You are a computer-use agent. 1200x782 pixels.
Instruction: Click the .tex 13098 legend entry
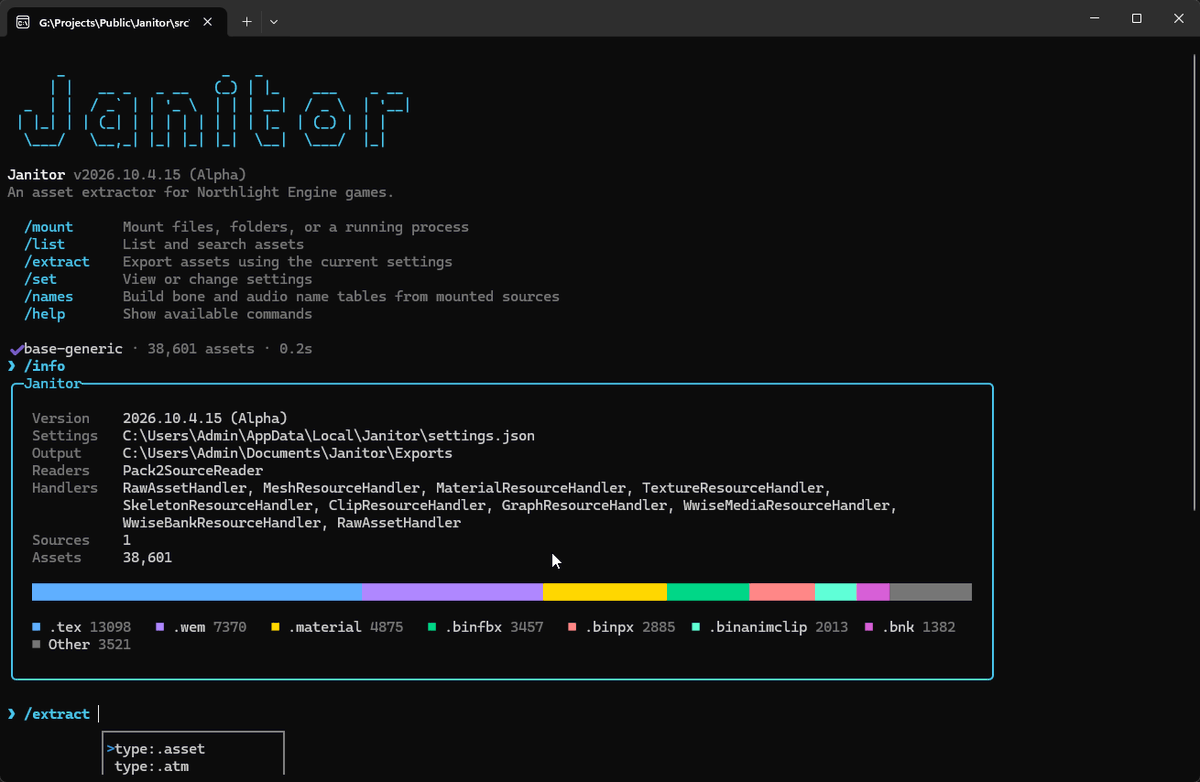[82, 627]
